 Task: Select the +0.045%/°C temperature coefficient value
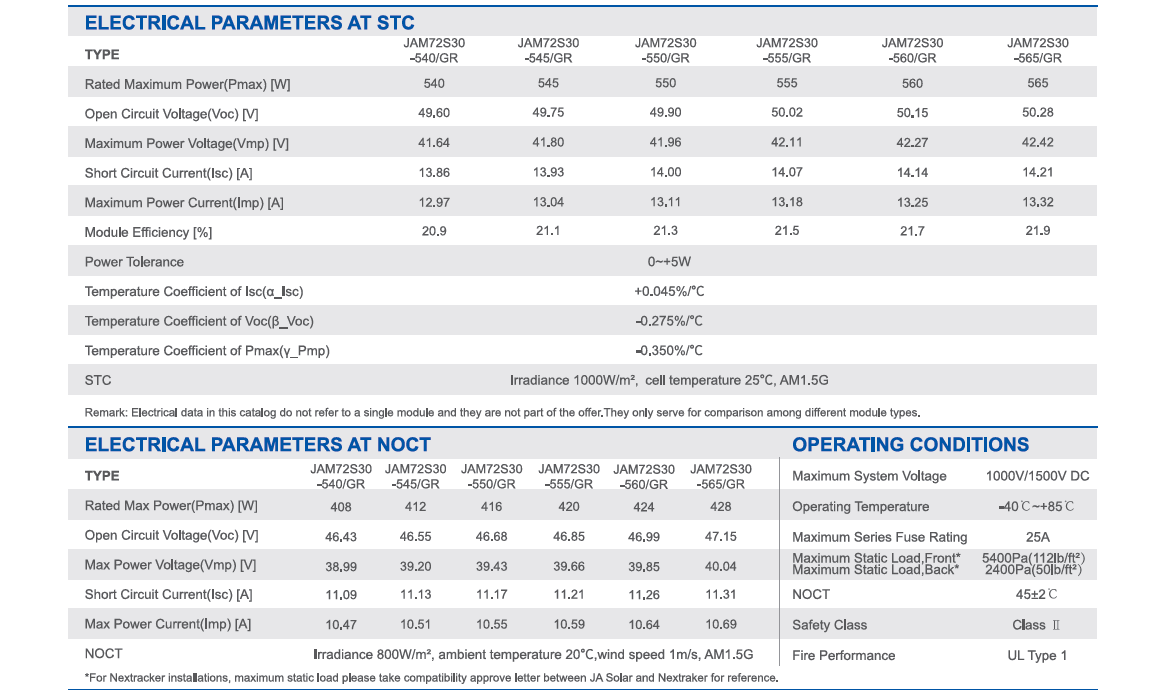pyautogui.click(x=669, y=292)
